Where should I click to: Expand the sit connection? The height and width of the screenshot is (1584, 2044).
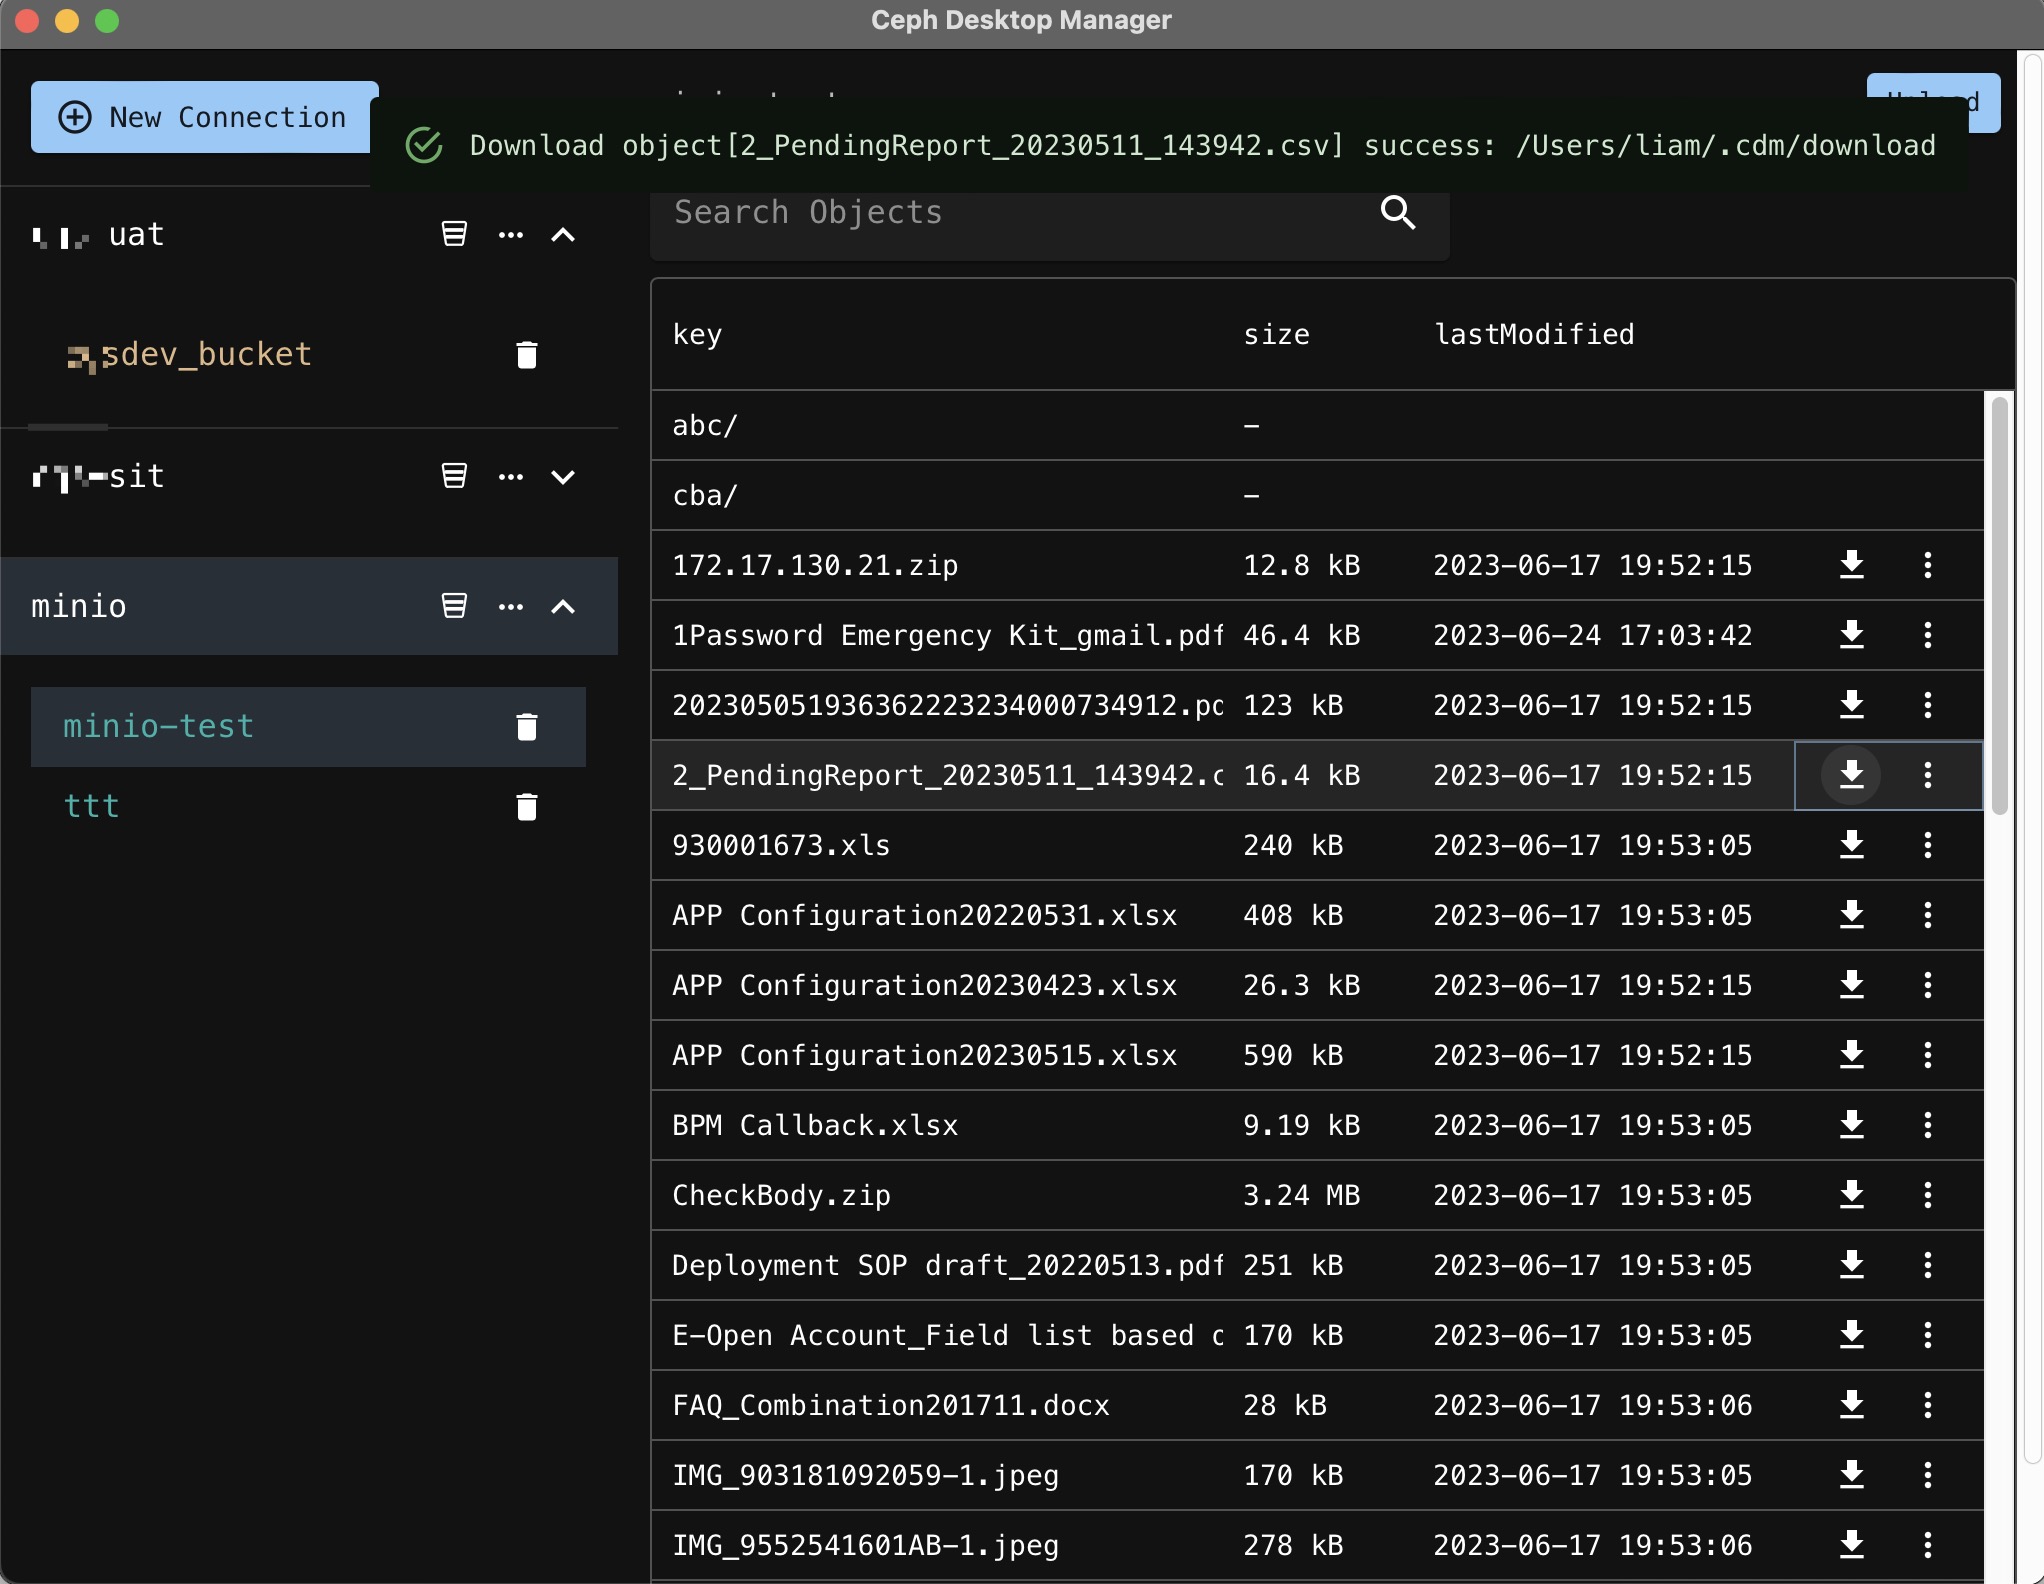pos(563,477)
